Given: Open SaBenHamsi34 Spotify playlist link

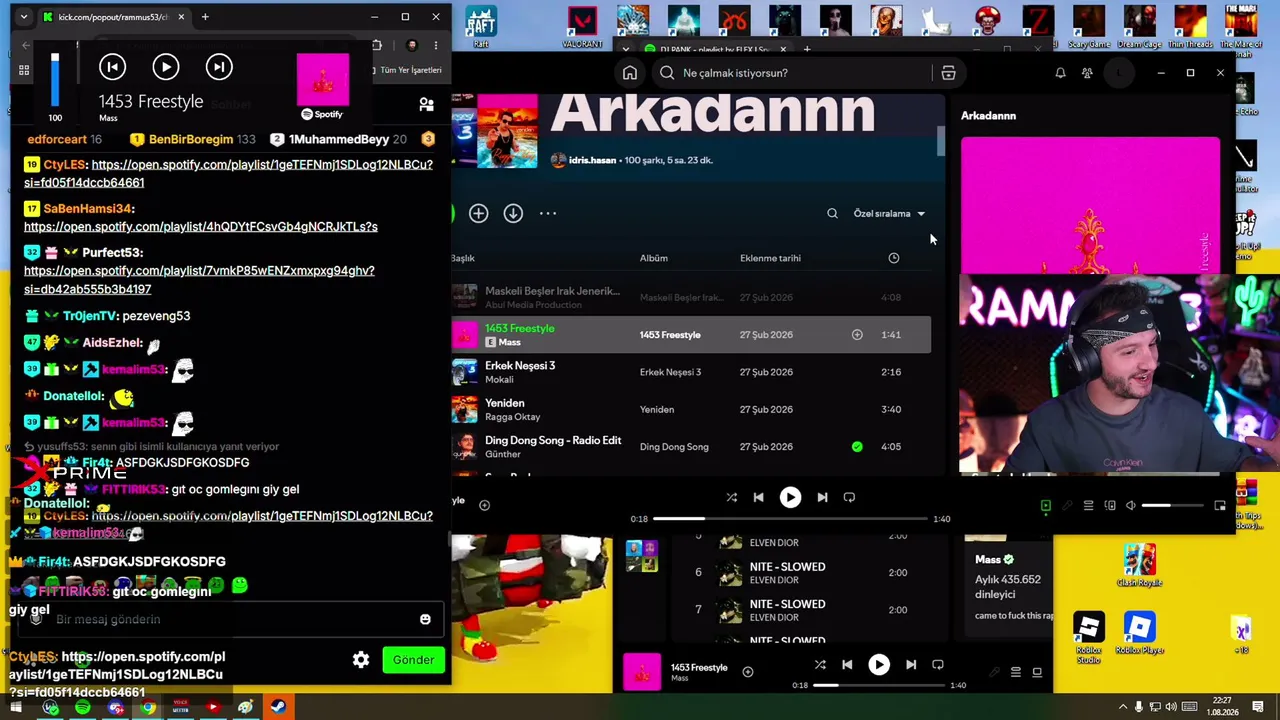Looking at the screenshot, I should [201, 227].
